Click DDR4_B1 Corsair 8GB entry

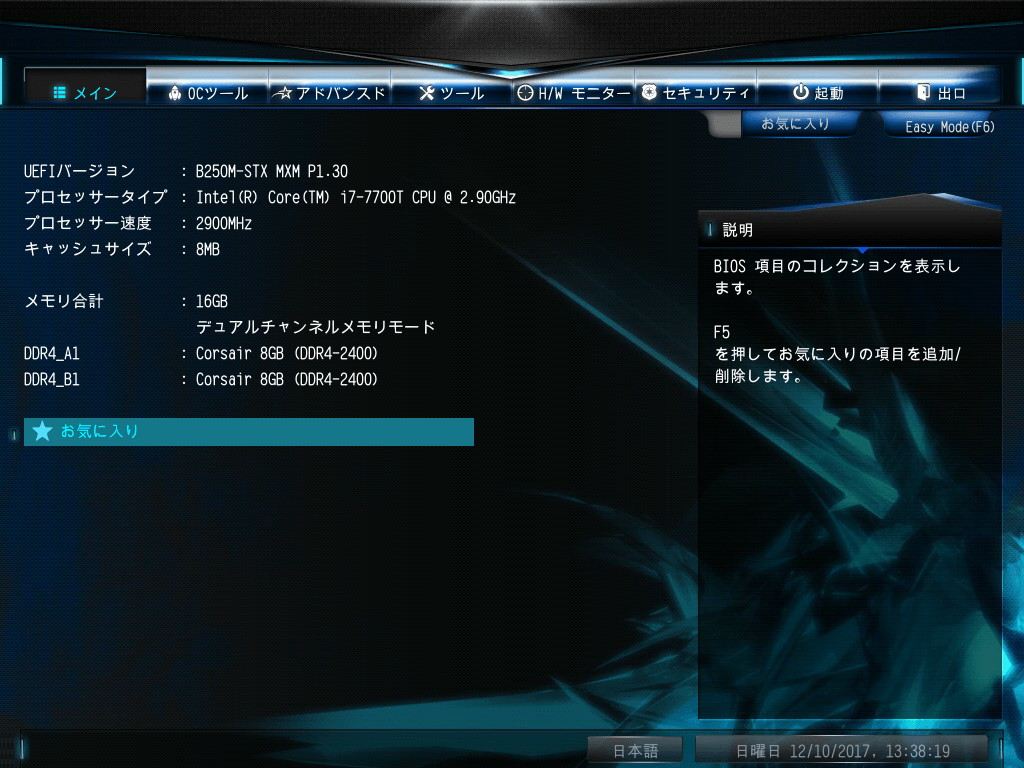point(287,379)
